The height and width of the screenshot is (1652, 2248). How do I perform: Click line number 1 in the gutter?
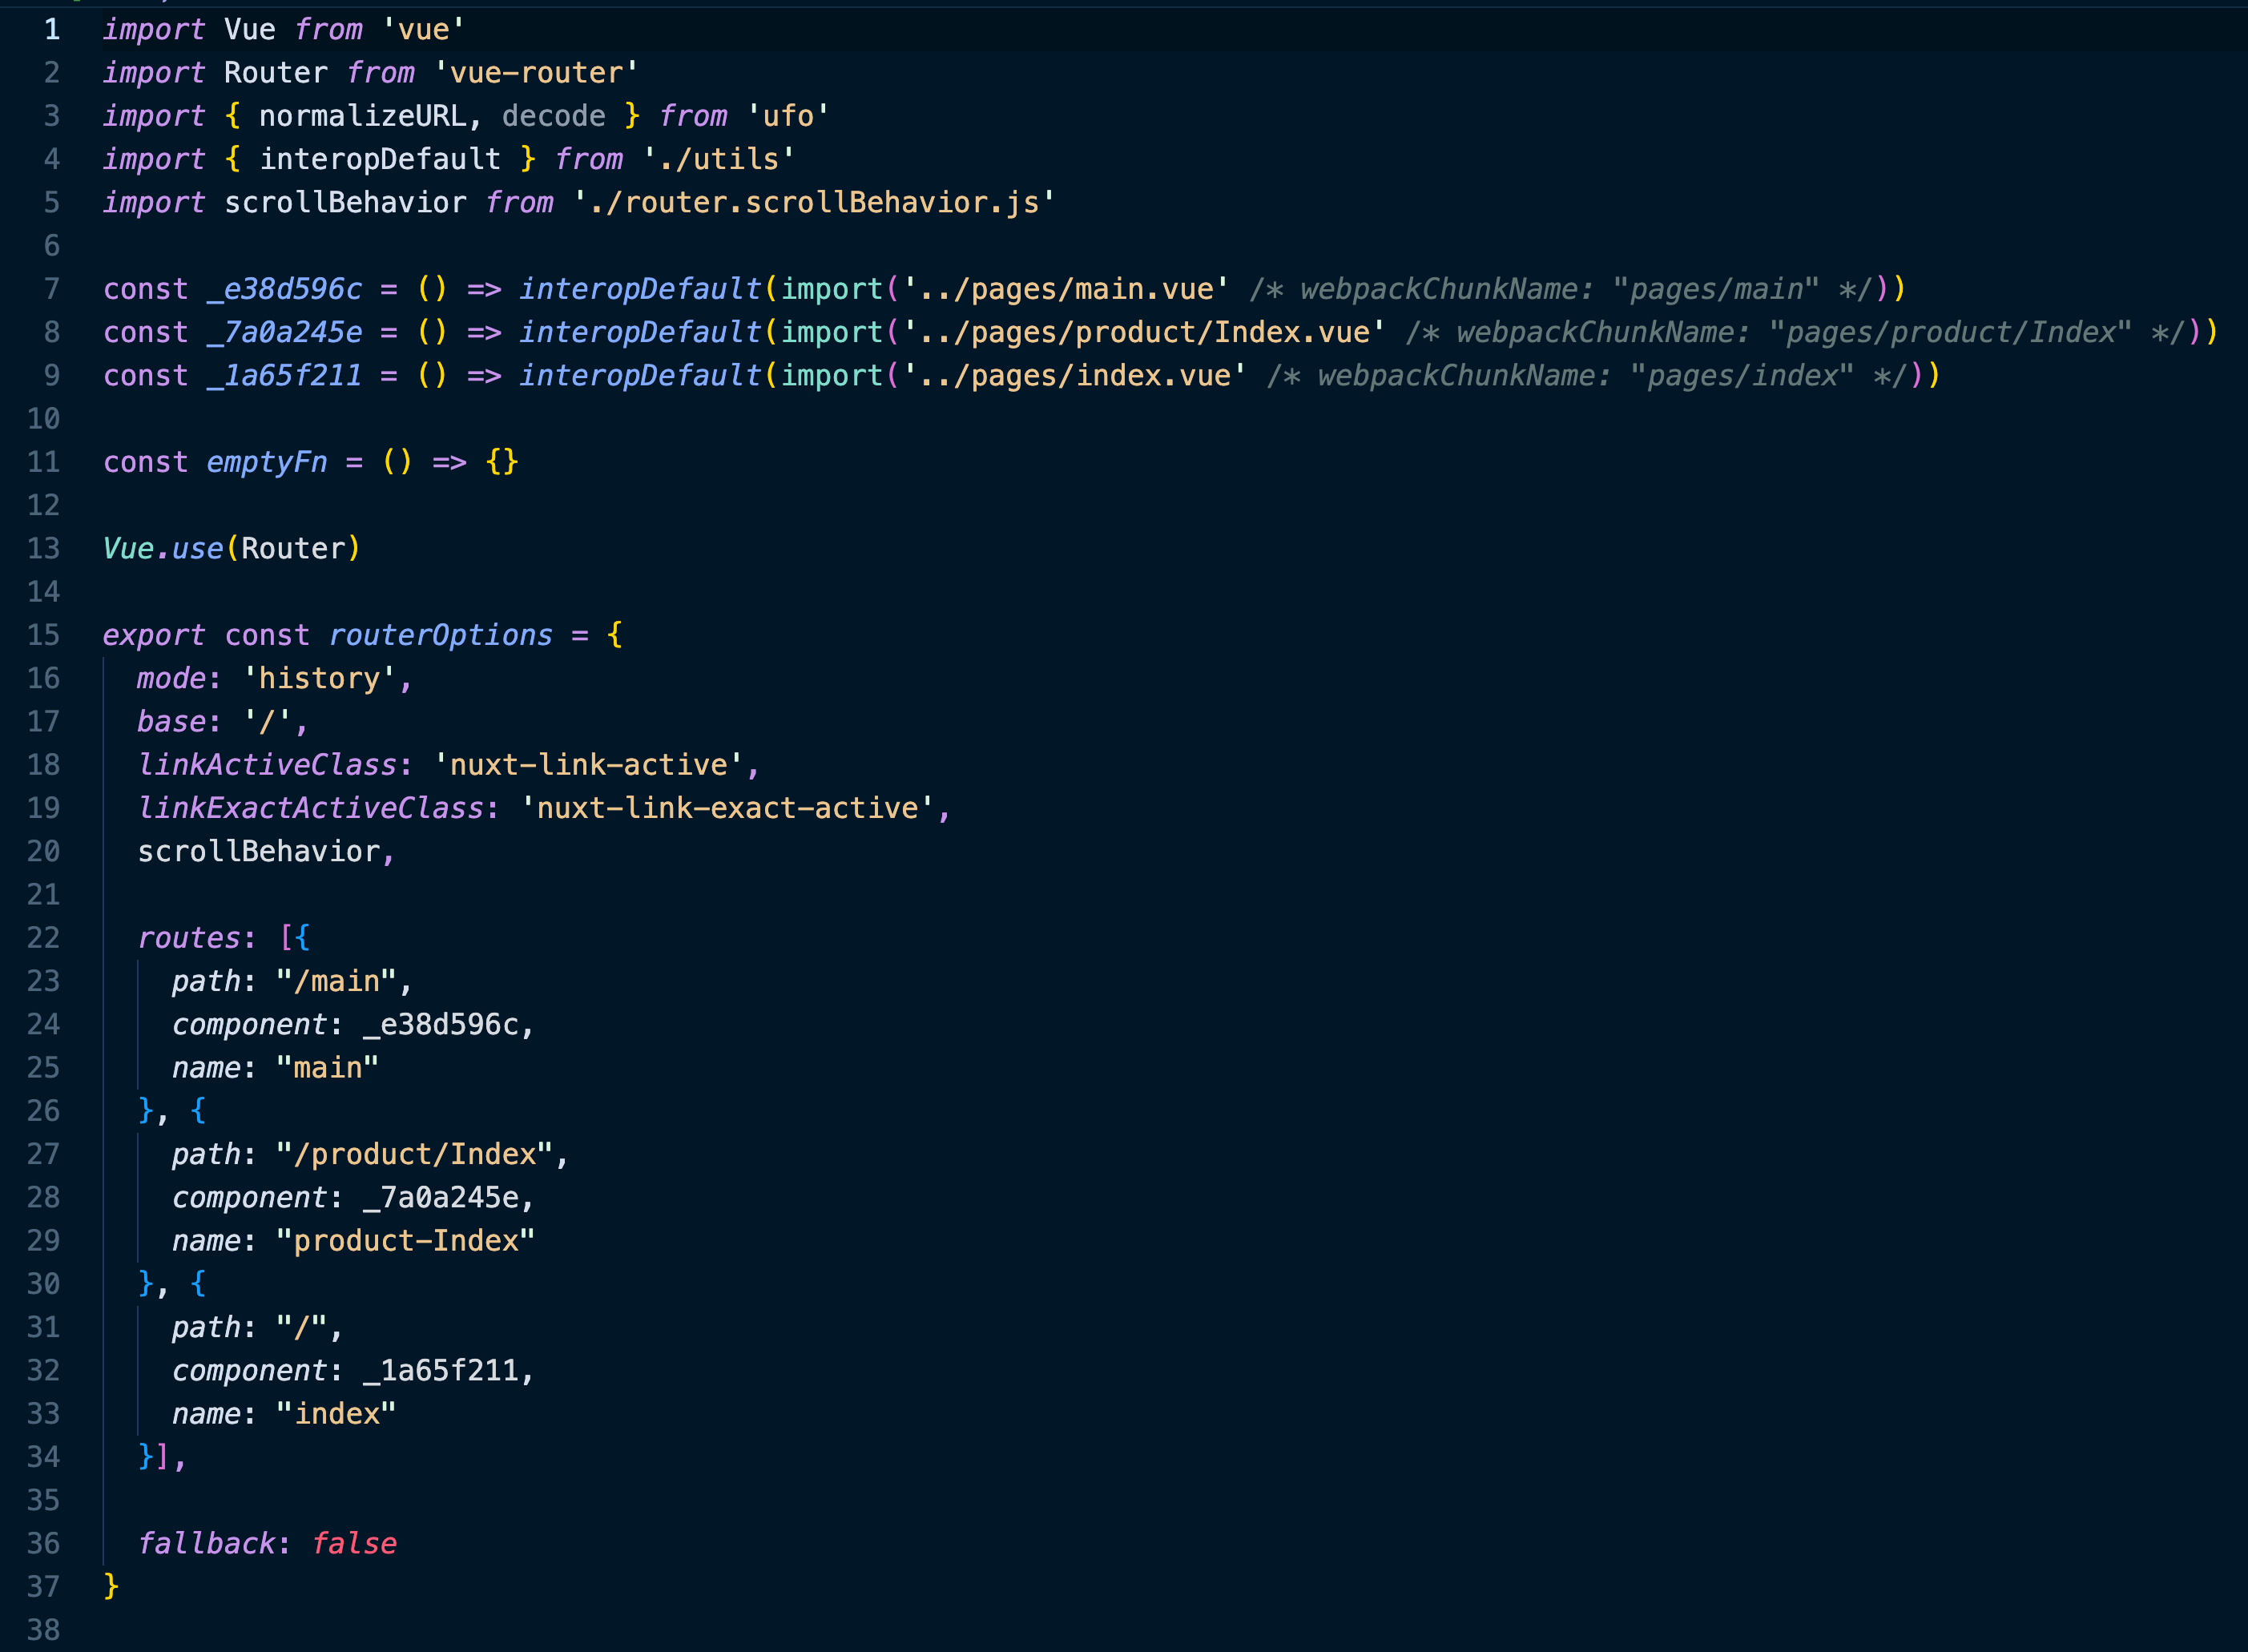click(52, 30)
